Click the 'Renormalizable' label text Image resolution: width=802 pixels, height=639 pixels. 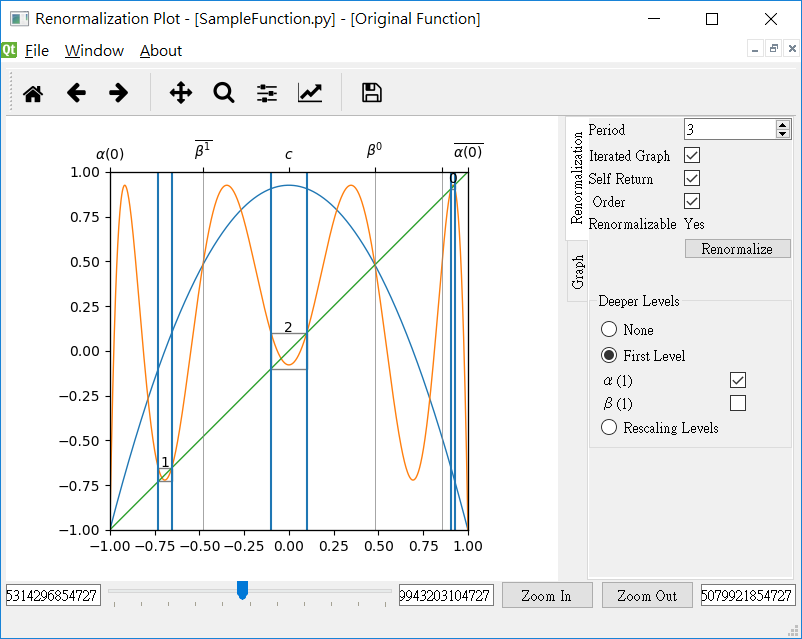[632, 224]
